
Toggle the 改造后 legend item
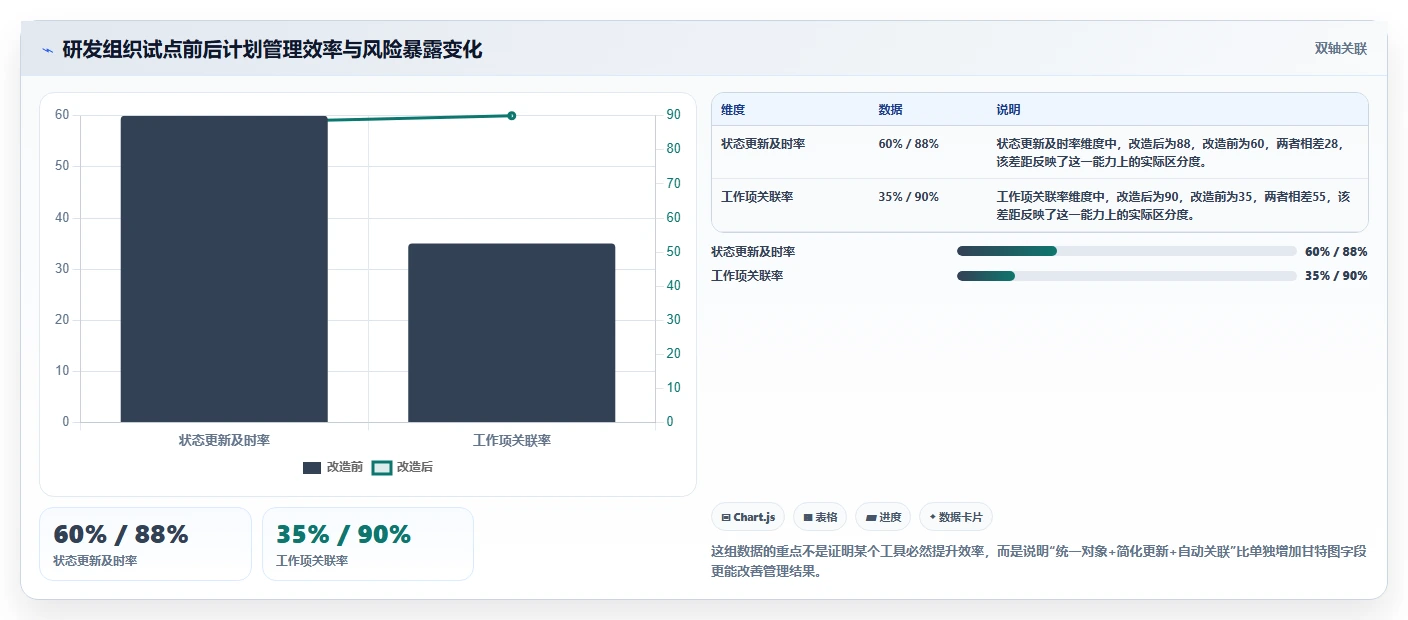click(x=402, y=467)
